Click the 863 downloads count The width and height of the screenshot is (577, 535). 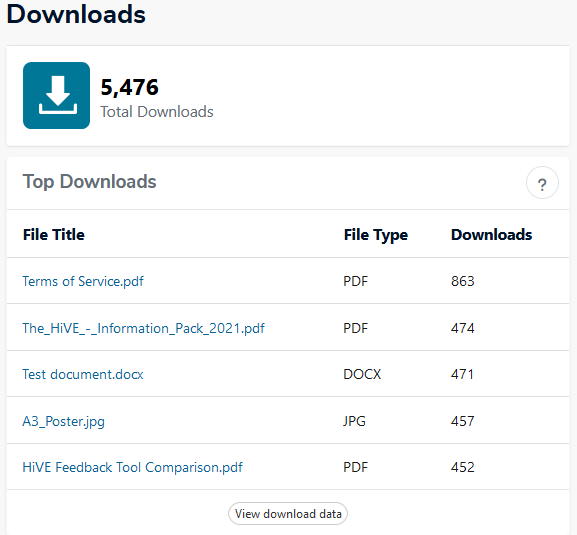point(463,281)
